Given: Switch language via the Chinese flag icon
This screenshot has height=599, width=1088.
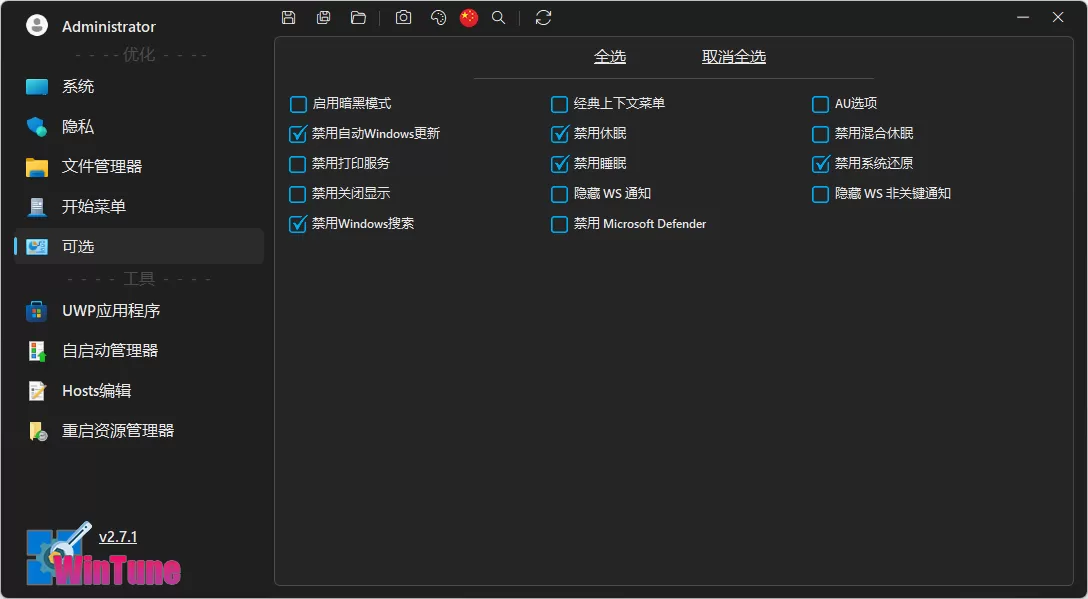Looking at the screenshot, I should tap(468, 17).
